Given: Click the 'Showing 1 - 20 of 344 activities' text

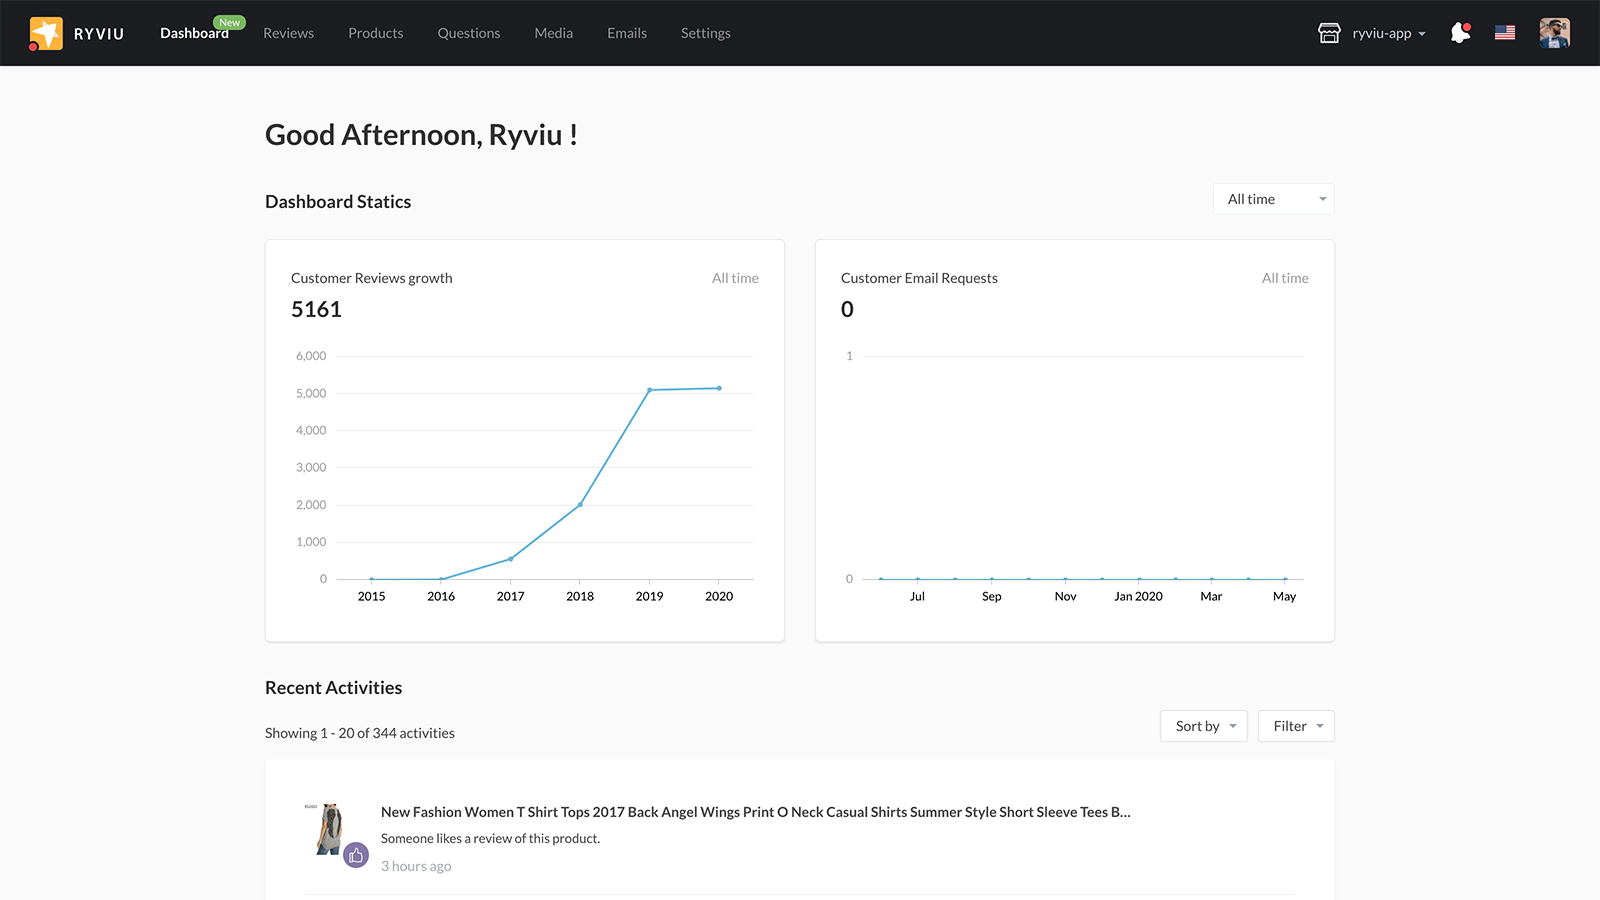Looking at the screenshot, I should tap(360, 733).
